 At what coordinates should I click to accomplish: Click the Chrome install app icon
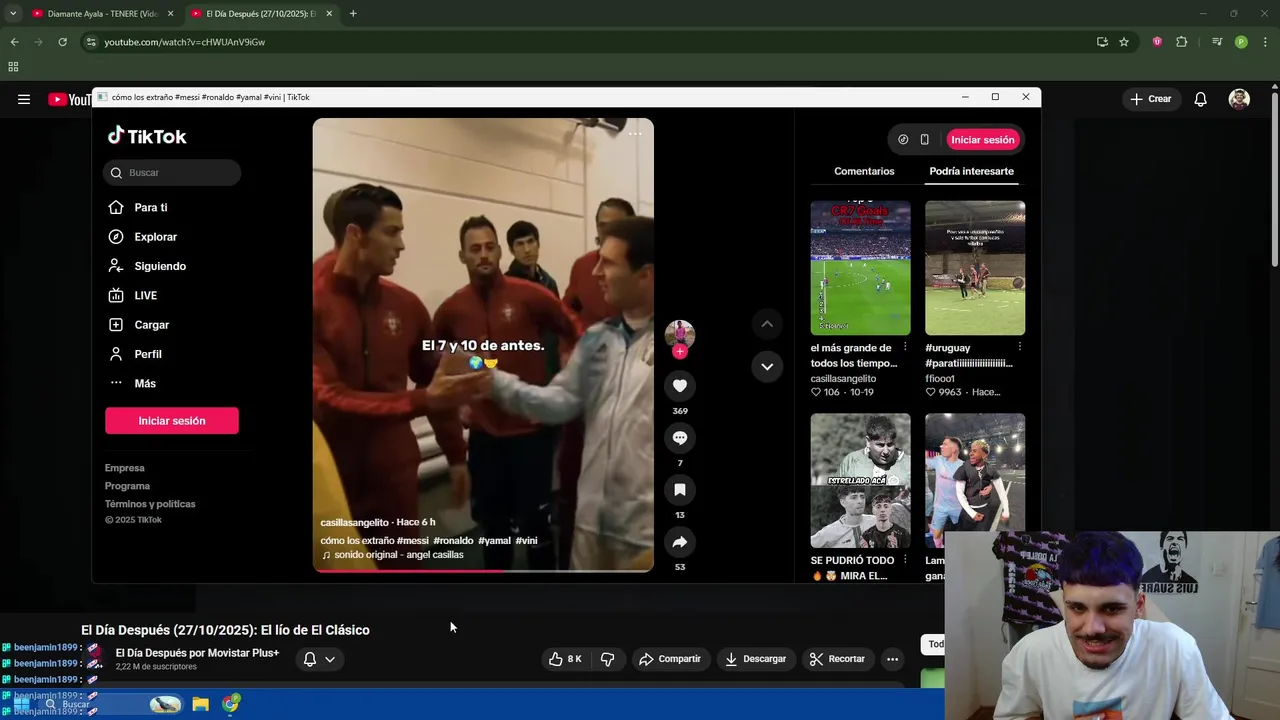1102,42
